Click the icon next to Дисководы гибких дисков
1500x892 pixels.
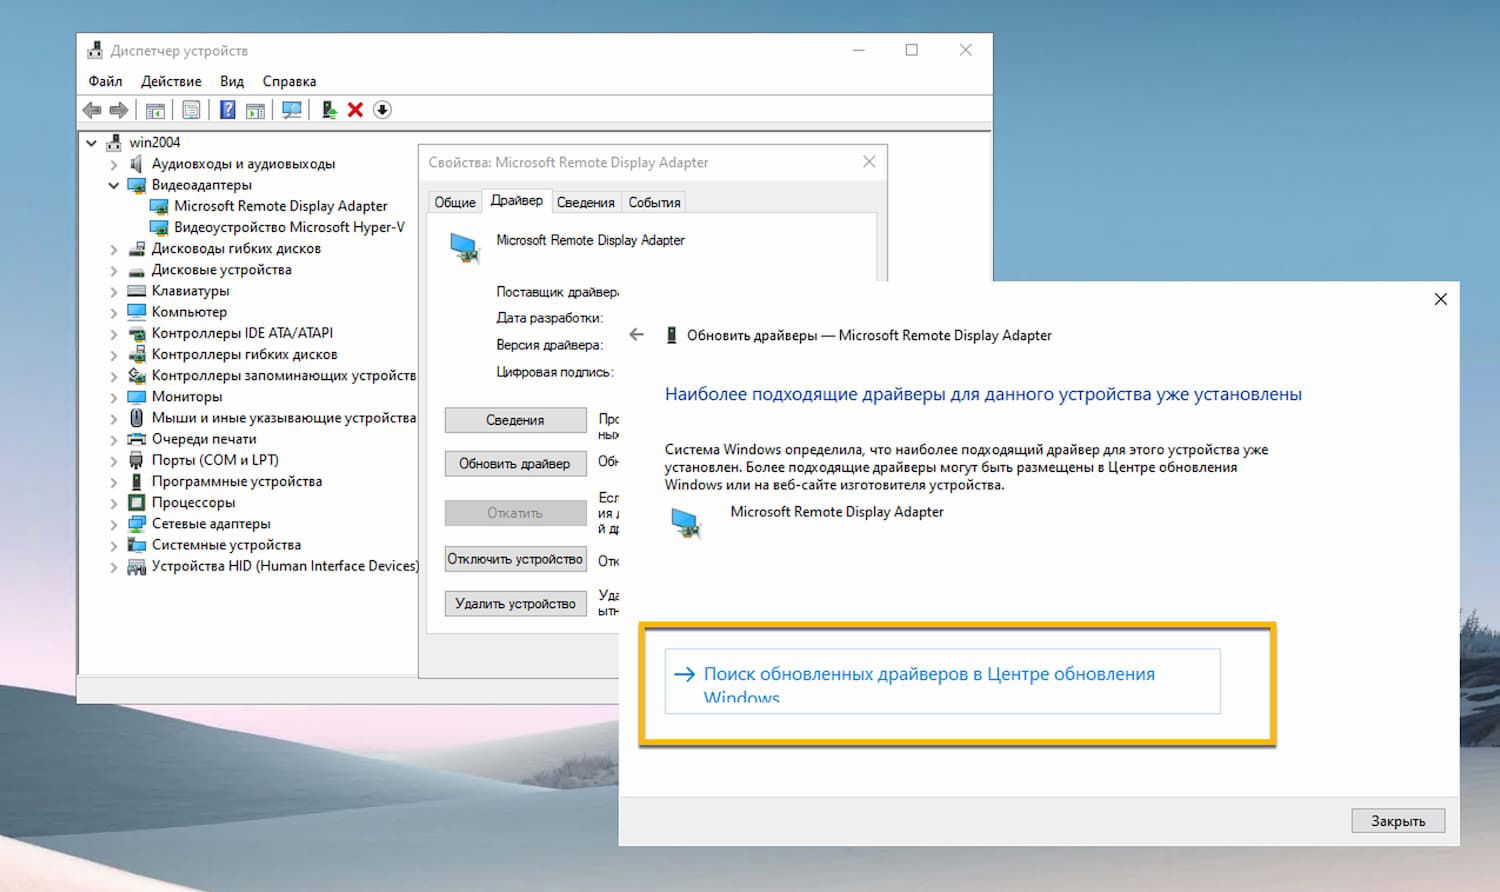[137, 248]
